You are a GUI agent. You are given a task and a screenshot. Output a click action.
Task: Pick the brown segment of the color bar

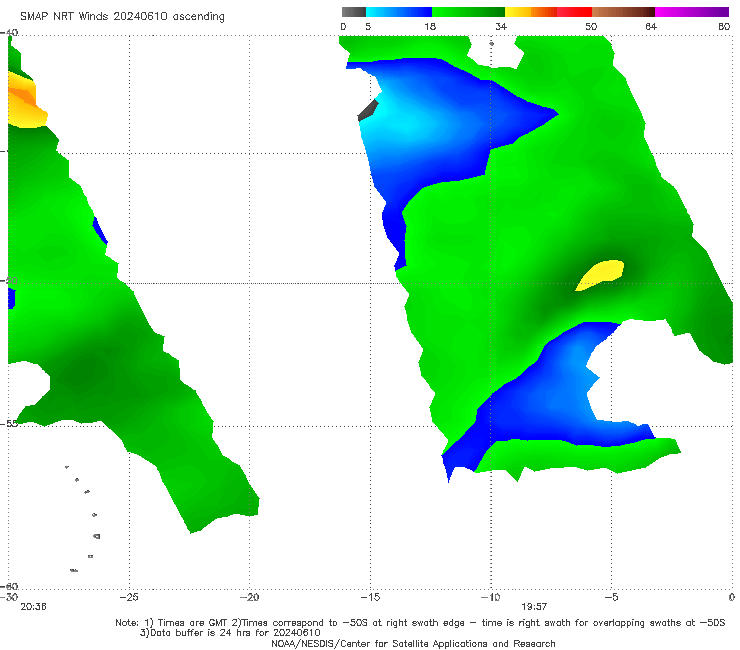[623, 12]
